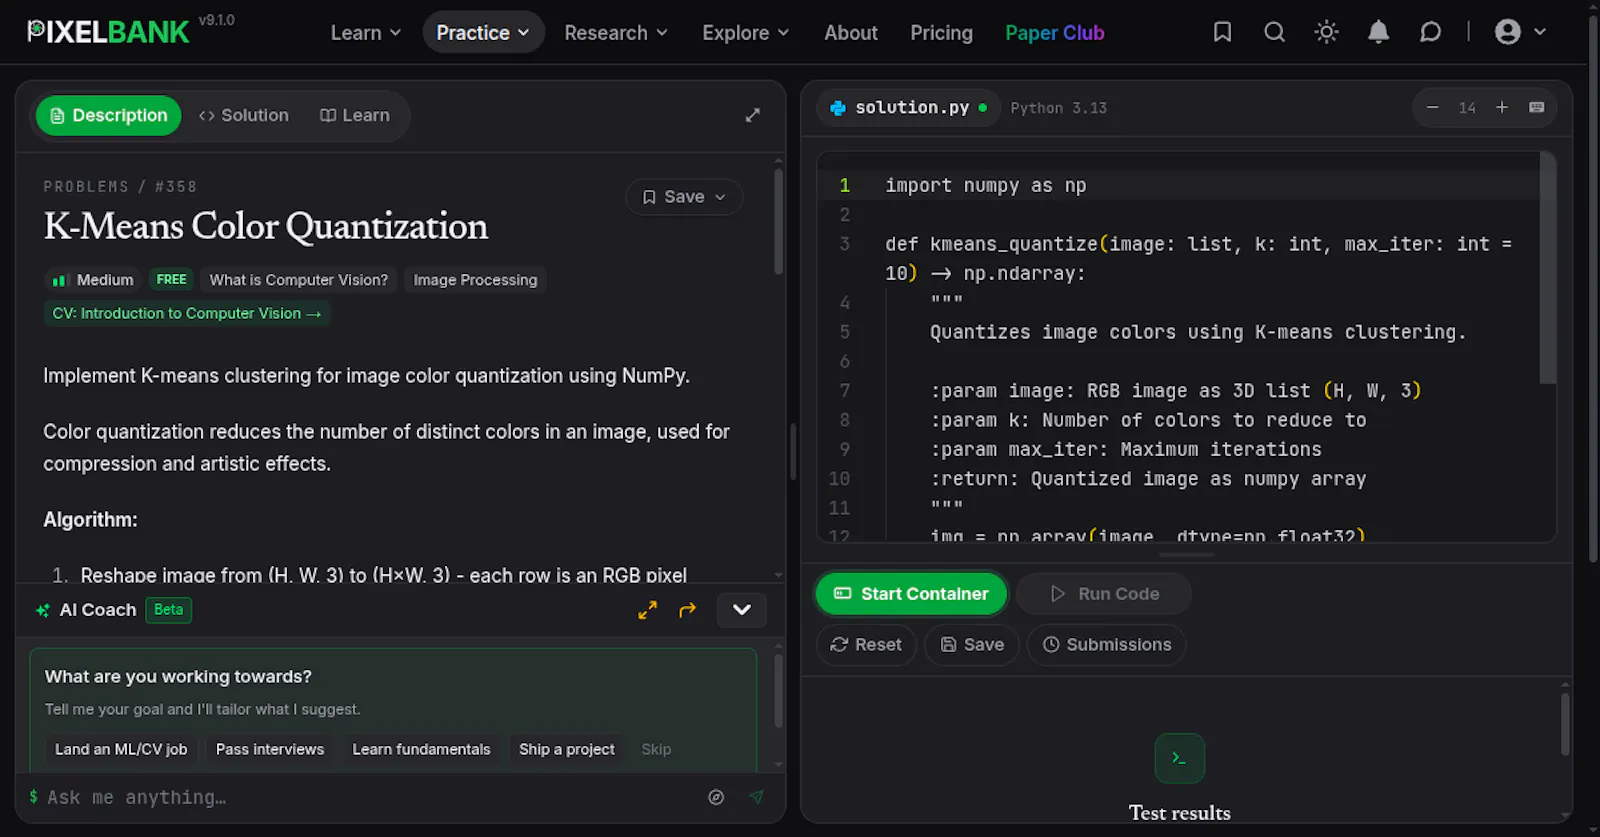
Task: View Submissions history
Action: [x=1107, y=645]
